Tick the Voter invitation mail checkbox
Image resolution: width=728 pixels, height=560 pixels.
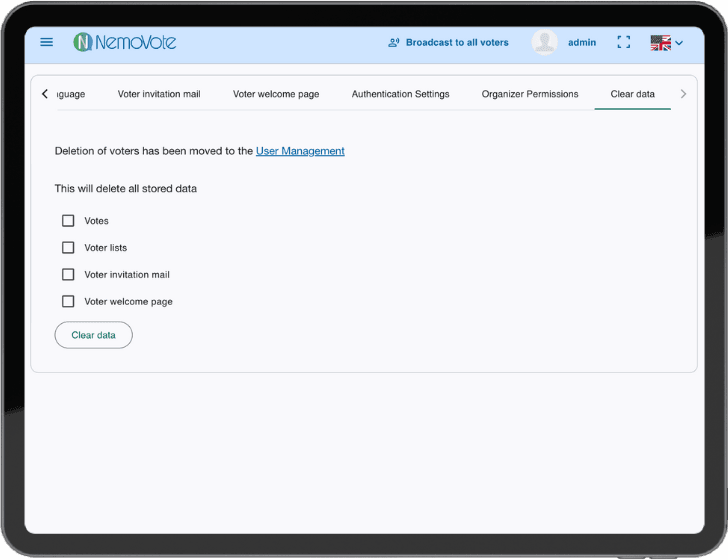[x=68, y=275]
